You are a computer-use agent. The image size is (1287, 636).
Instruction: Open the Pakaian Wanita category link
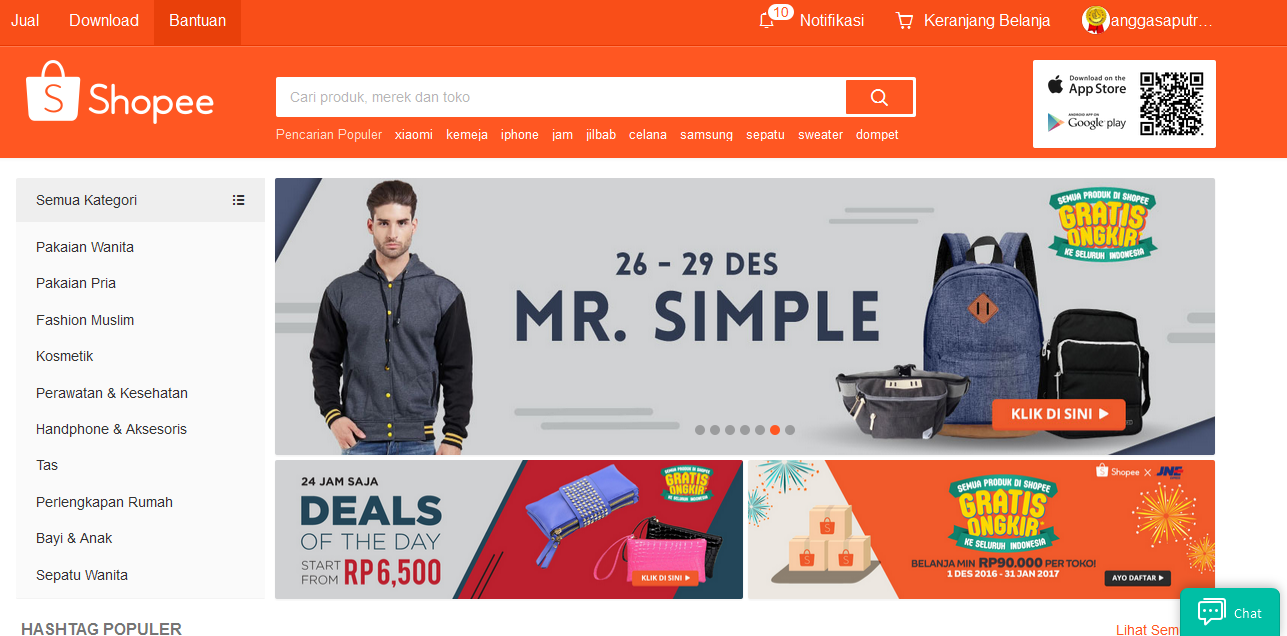tap(85, 247)
